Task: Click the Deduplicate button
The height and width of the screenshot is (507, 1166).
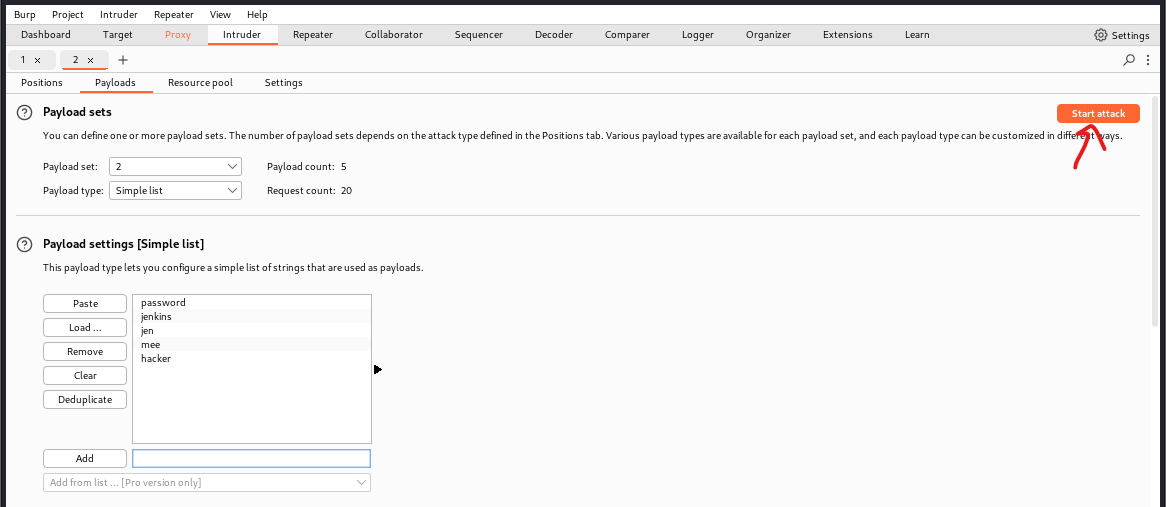Action: click(x=85, y=400)
